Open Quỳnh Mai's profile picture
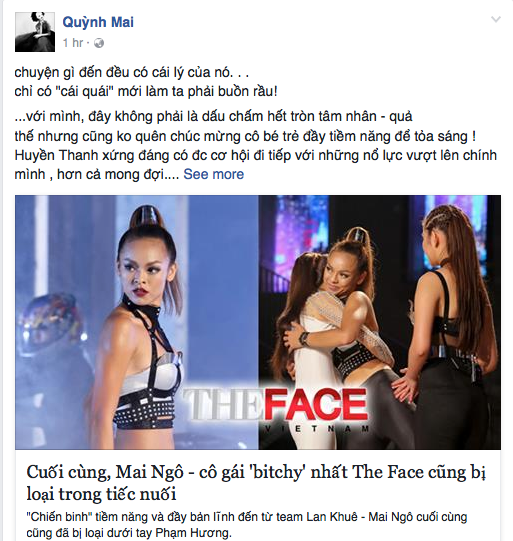This screenshot has width=513, height=541. (x=35, y=32)
